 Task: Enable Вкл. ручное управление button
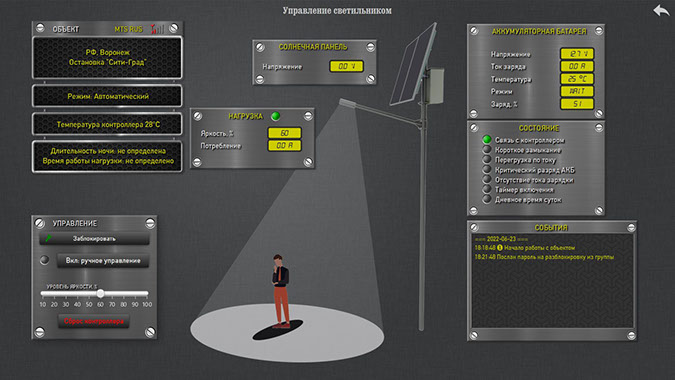[x=103, y=260]
